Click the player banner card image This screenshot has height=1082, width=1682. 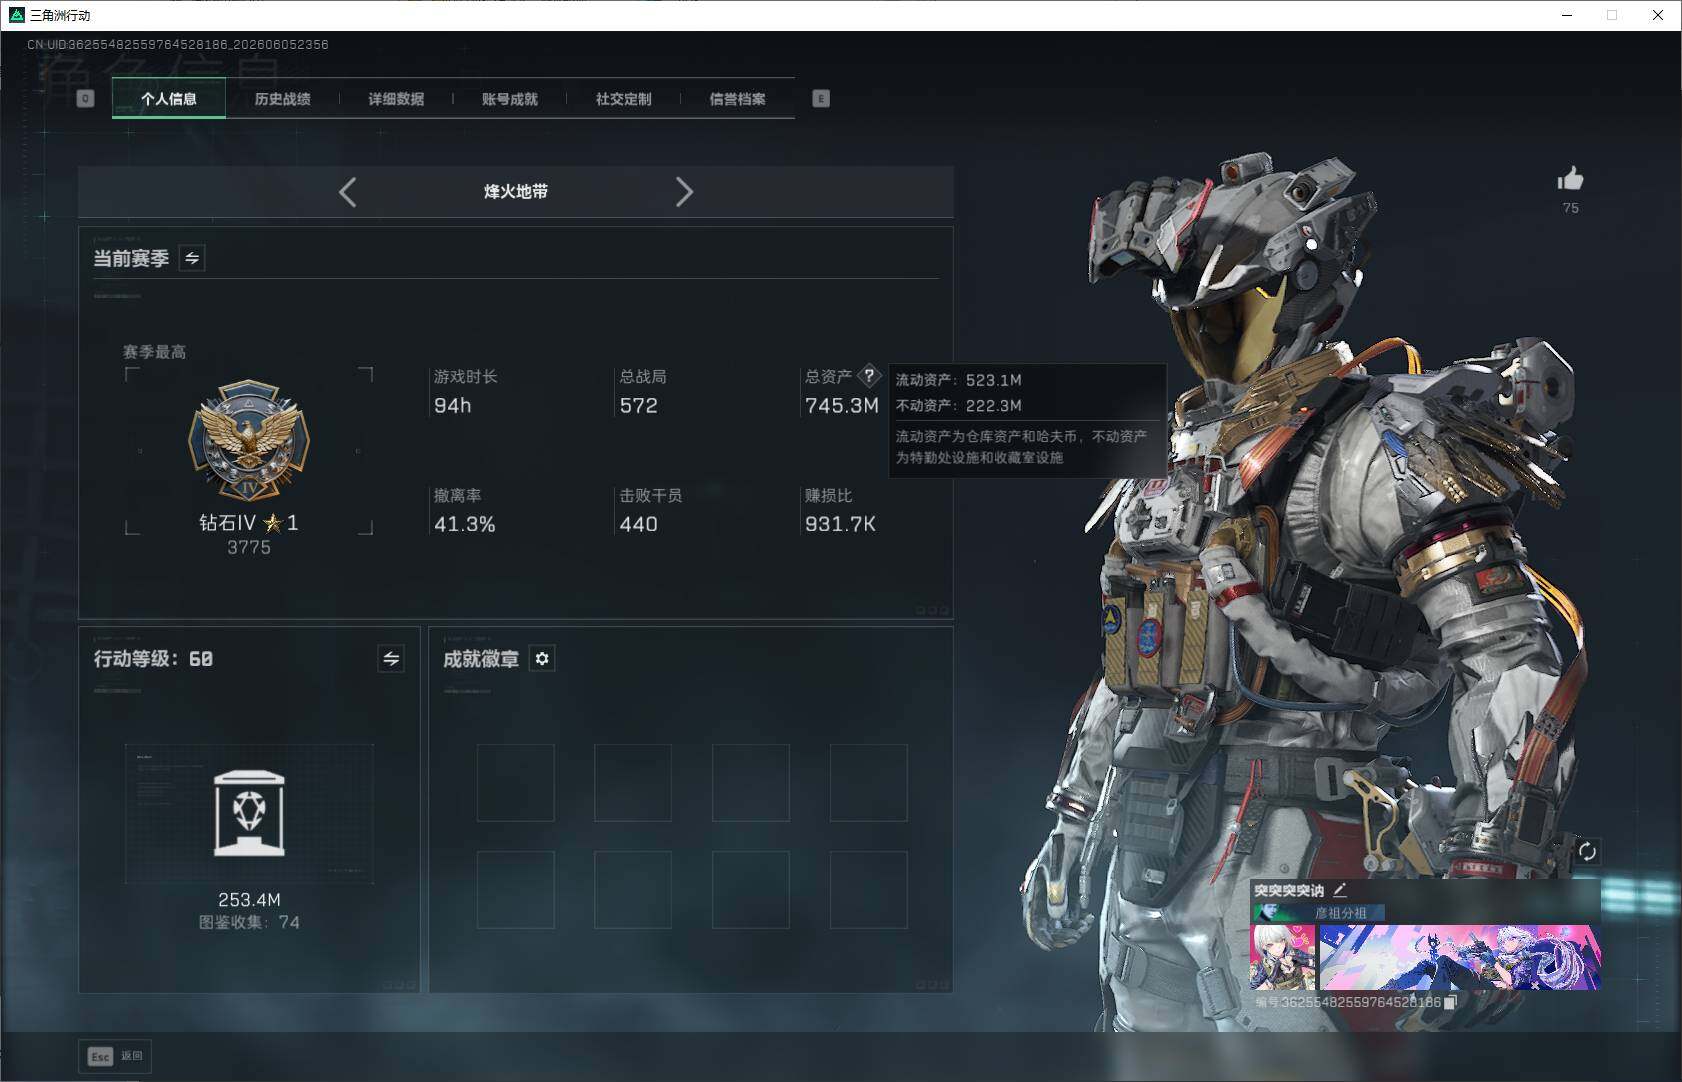(1460, 958)
